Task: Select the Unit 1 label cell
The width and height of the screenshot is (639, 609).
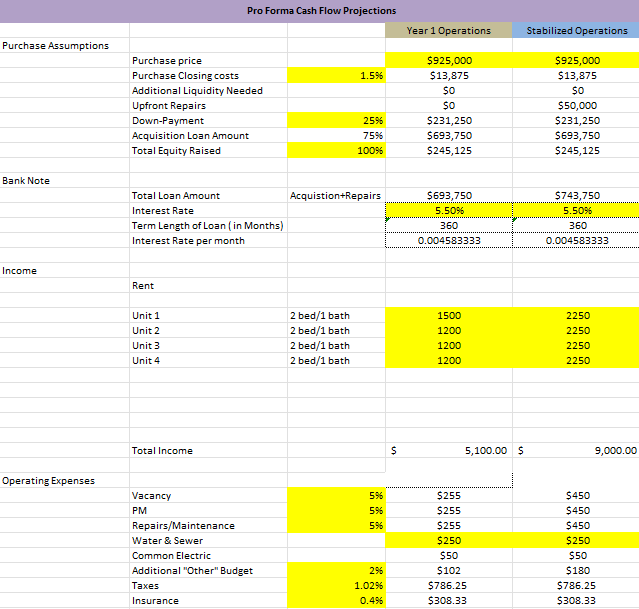Action: click(208, 316)
